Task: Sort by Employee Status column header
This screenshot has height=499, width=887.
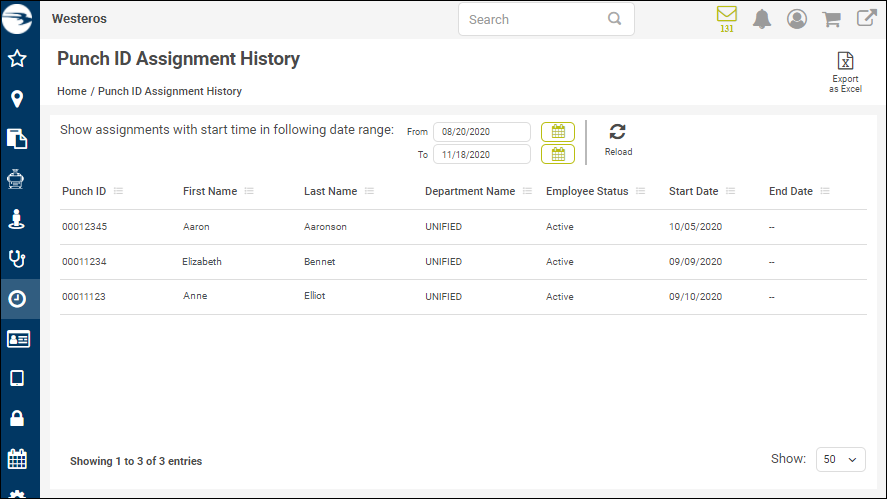Action: 587,191
